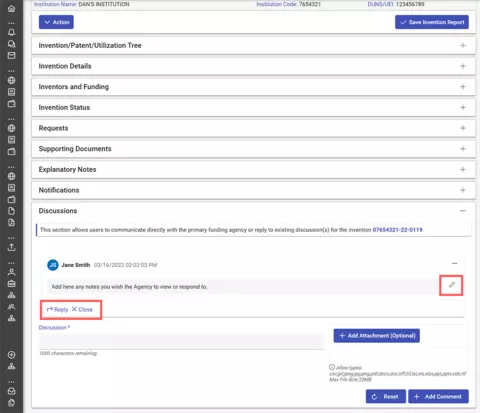This screenshot has height=413, width=480.
Task: Reply to Jane Smith's discussion
Action: click(x=57, y=309)
